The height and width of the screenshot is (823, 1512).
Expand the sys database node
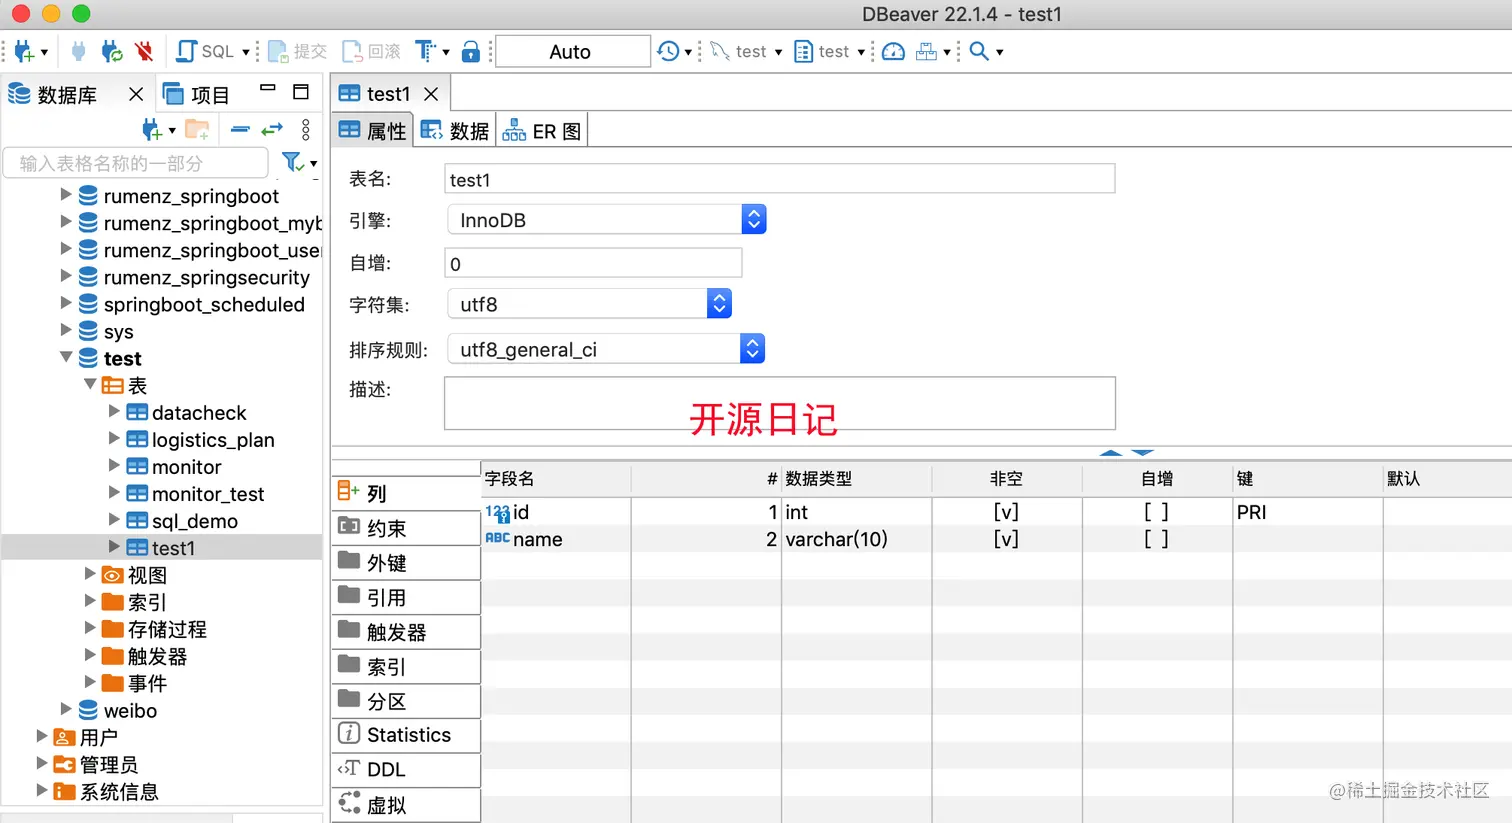[x=66, y=329]
